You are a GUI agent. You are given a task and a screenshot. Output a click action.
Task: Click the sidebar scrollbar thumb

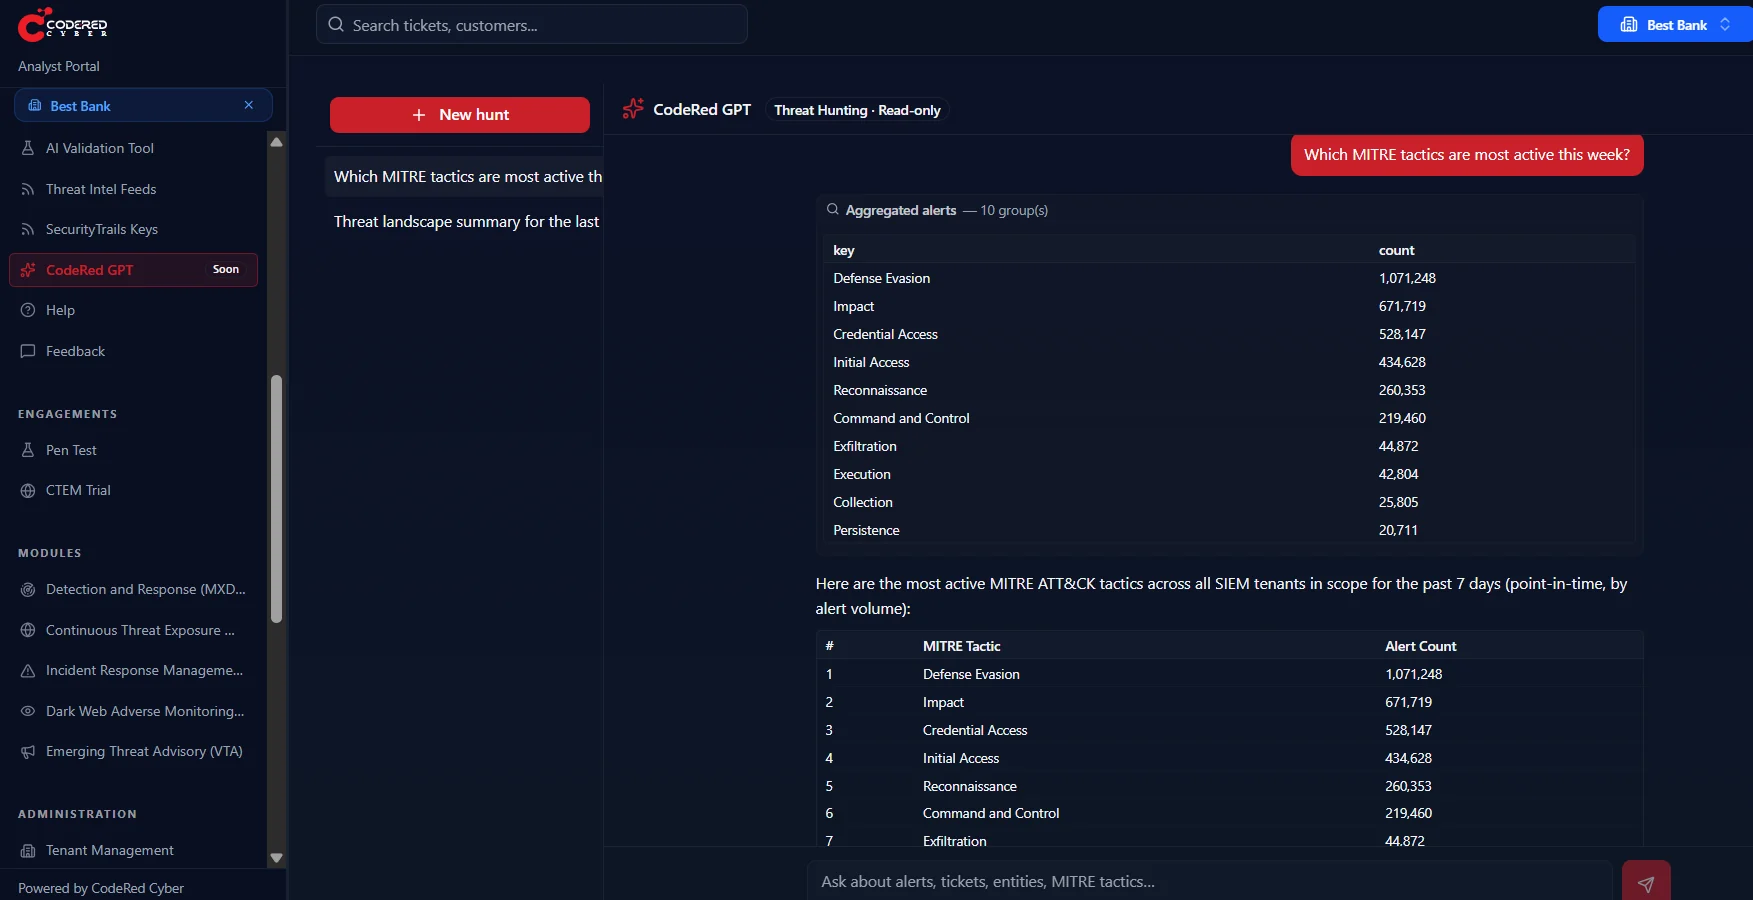[x=277, y=499]
